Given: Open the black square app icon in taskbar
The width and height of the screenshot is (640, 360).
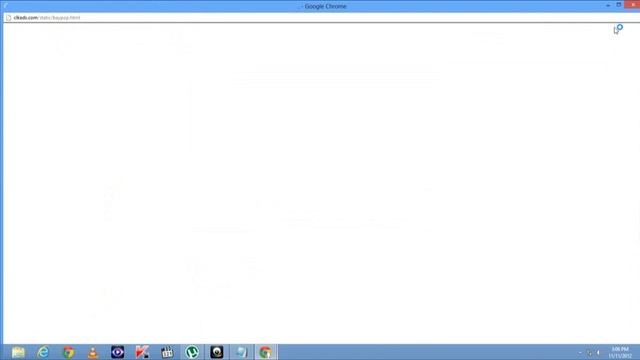Looking at the screenshot, I should point(217,352).
